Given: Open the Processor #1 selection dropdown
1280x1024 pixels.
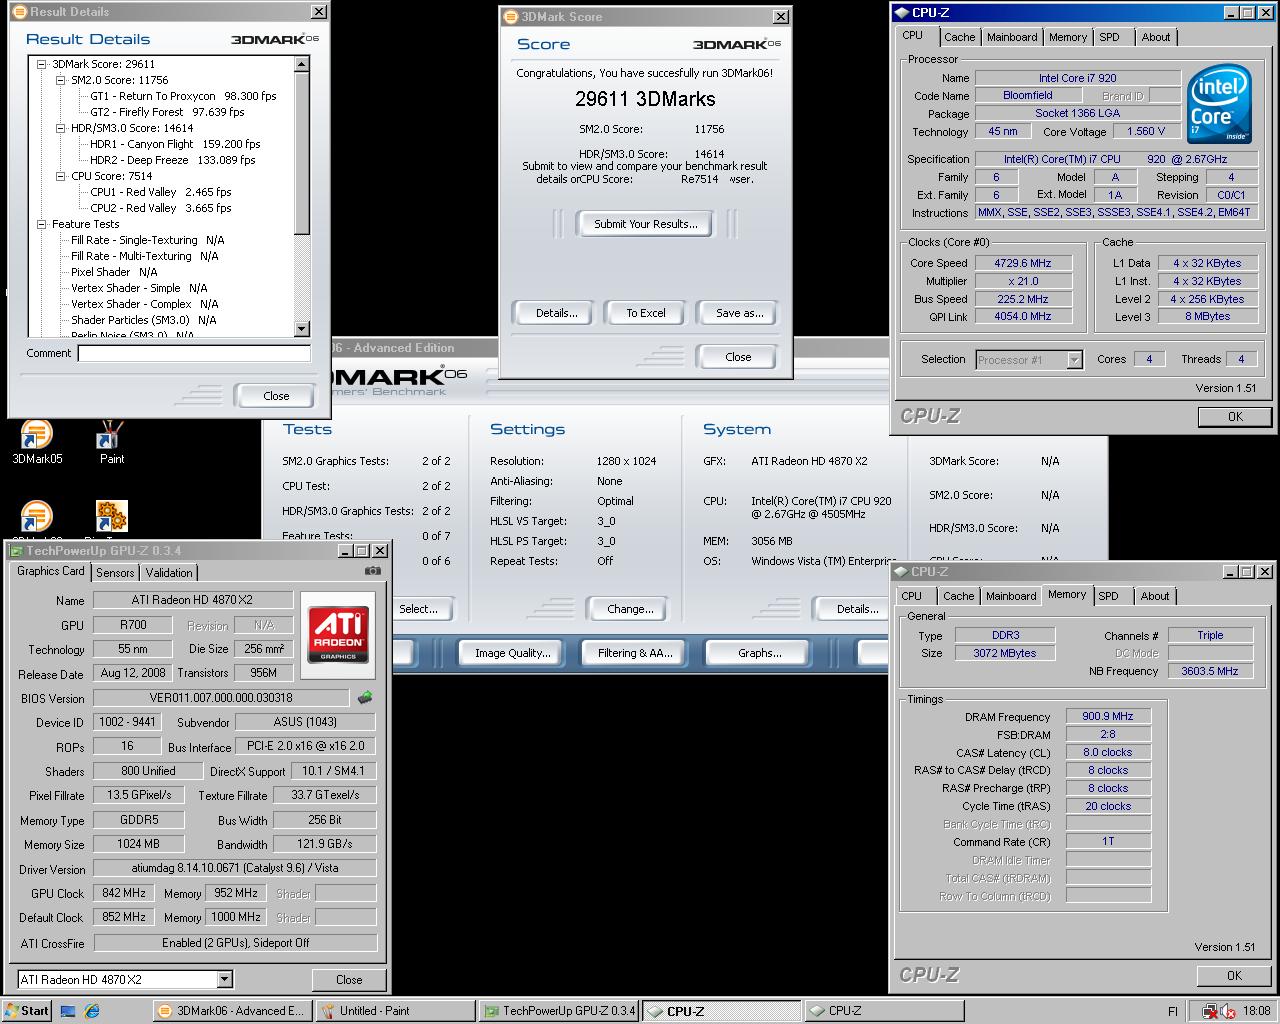Looking at the screenshot, I should pos(1074,360).
